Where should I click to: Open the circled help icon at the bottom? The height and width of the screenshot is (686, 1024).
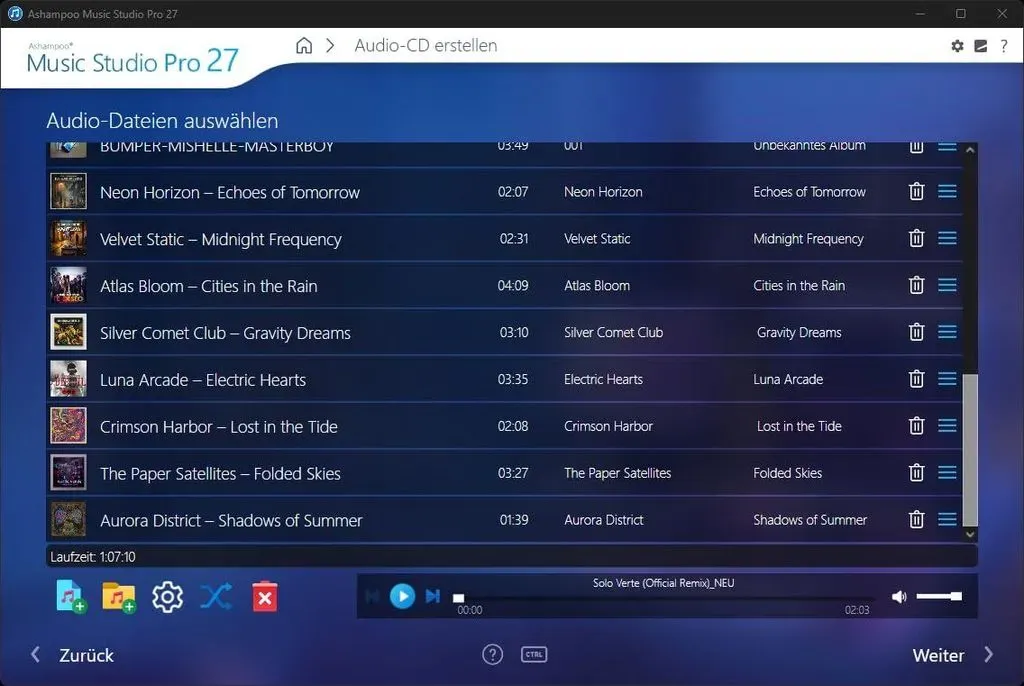pos(492,655)
